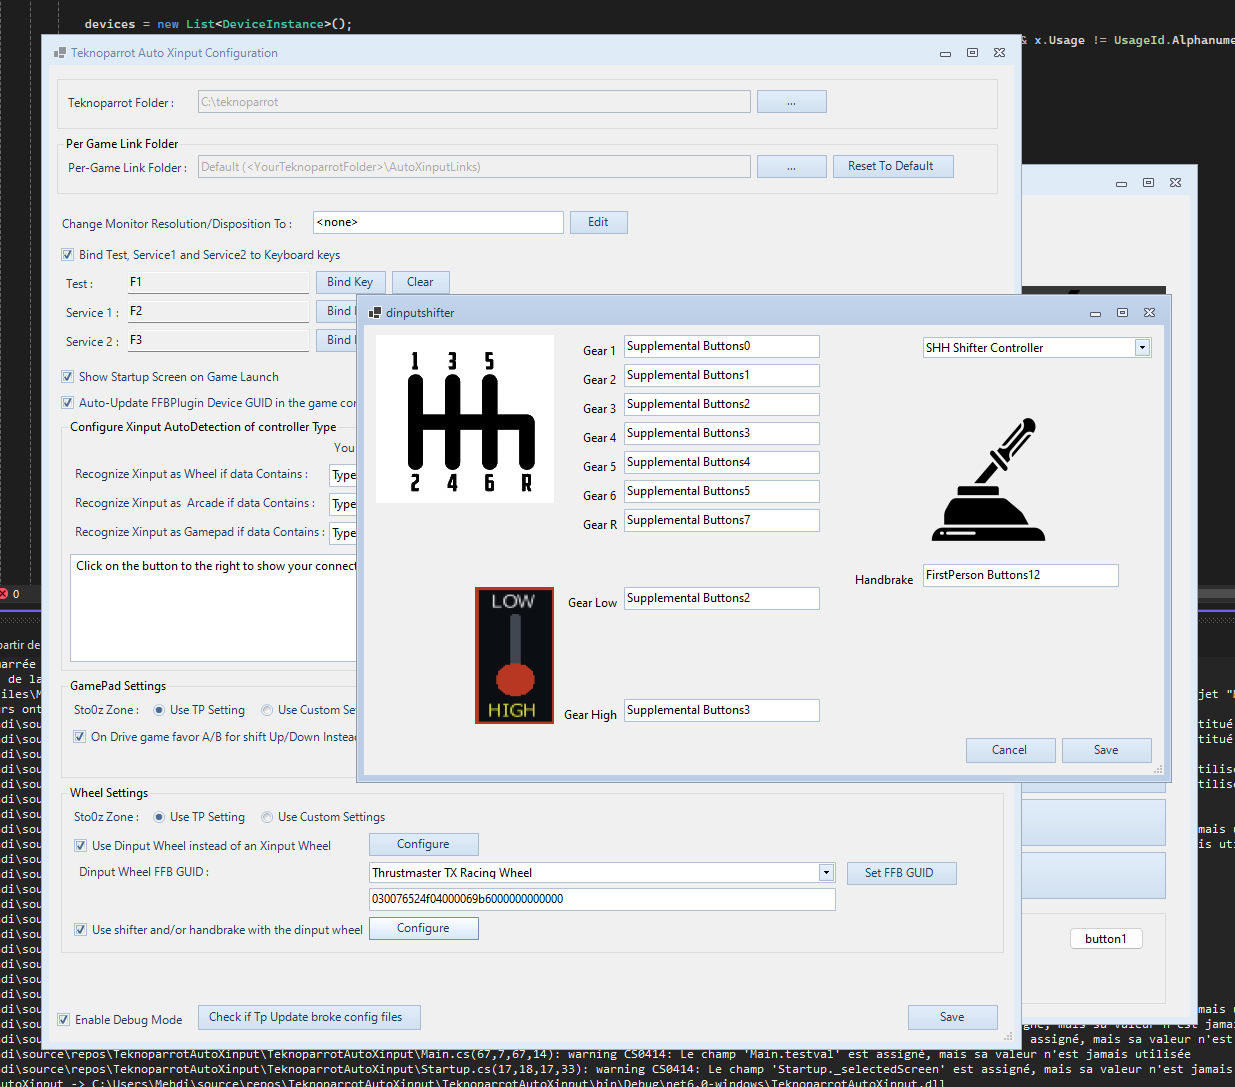Click the Service 1 key F2 field
1235x1087 pixels.
pyautogui.click(x=218, y=311)
